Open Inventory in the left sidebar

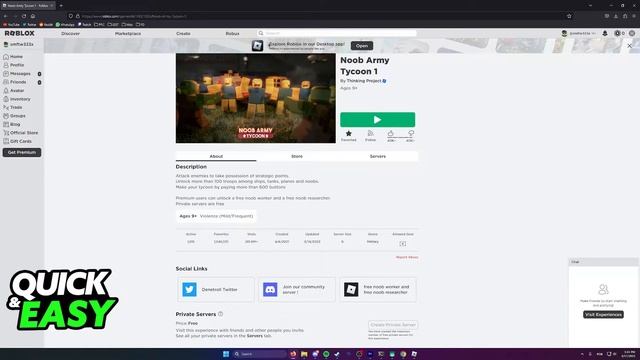[17, 99]
